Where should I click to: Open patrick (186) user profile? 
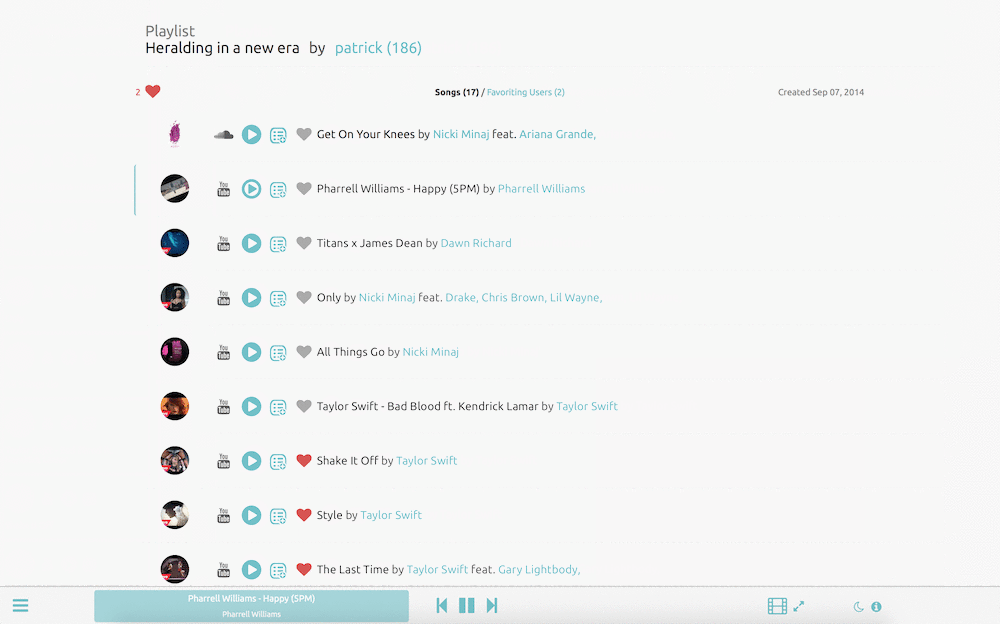coord(378,48)
